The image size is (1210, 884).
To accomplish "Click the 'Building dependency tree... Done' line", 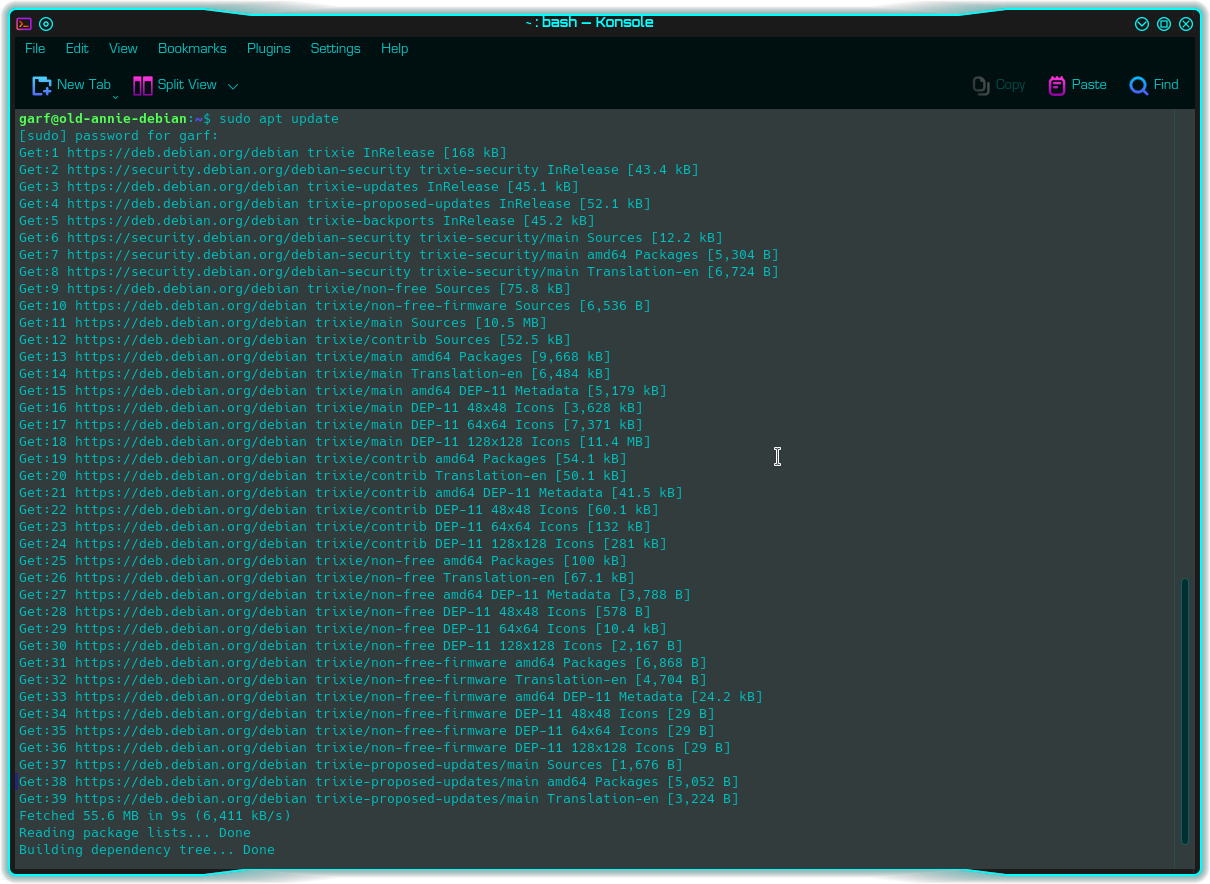I will pyautogui.click(x=147, y=850).
